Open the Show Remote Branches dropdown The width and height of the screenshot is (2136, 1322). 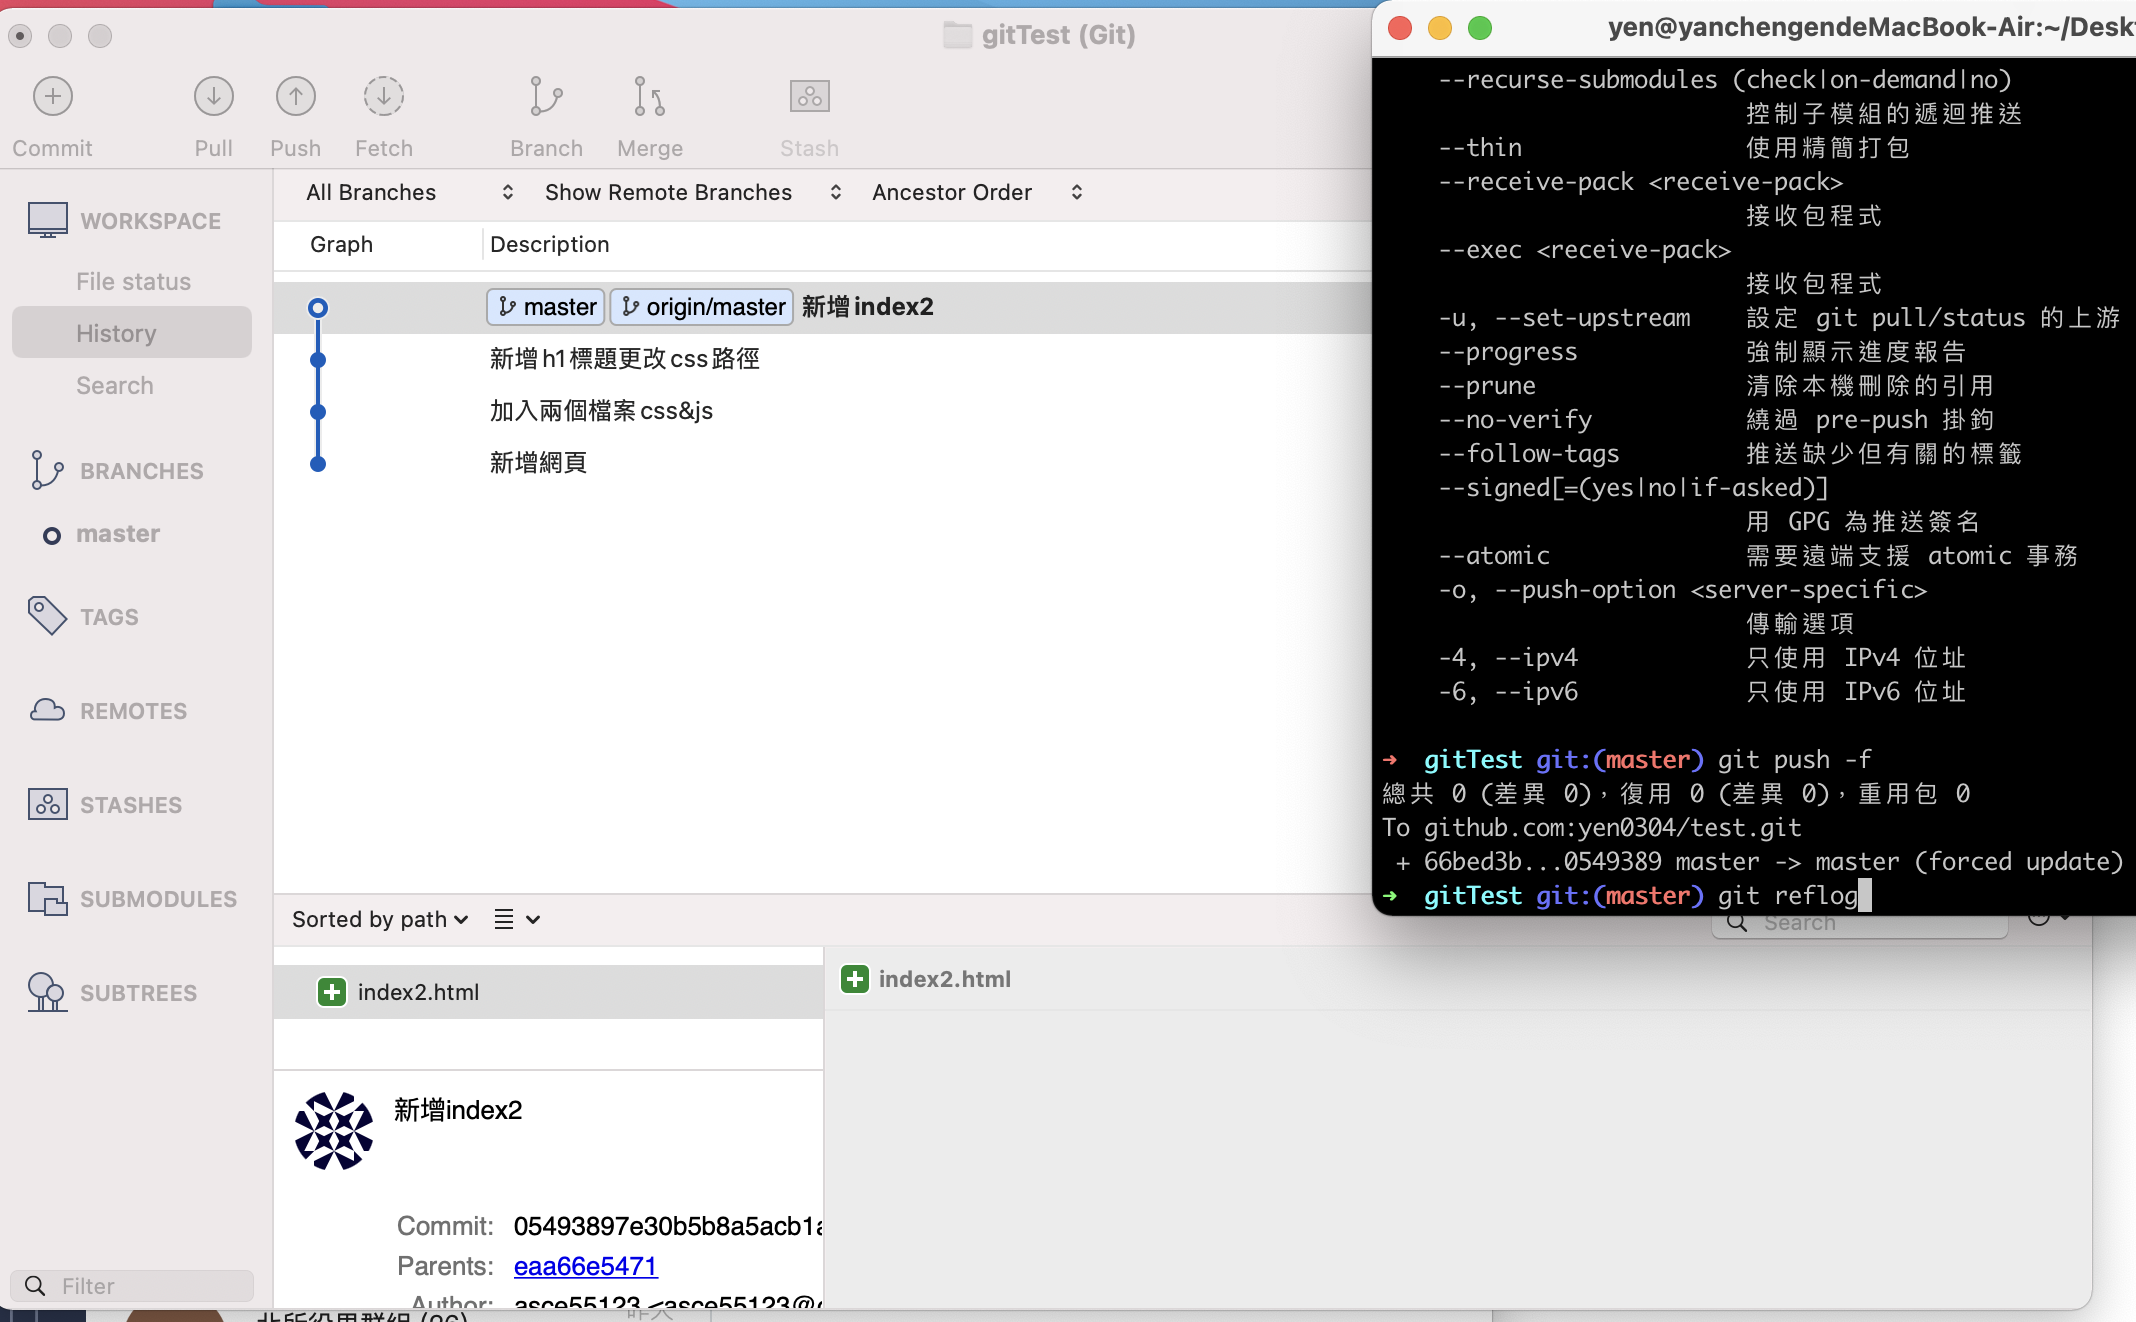pyautogui.click(x=692, y=192)
